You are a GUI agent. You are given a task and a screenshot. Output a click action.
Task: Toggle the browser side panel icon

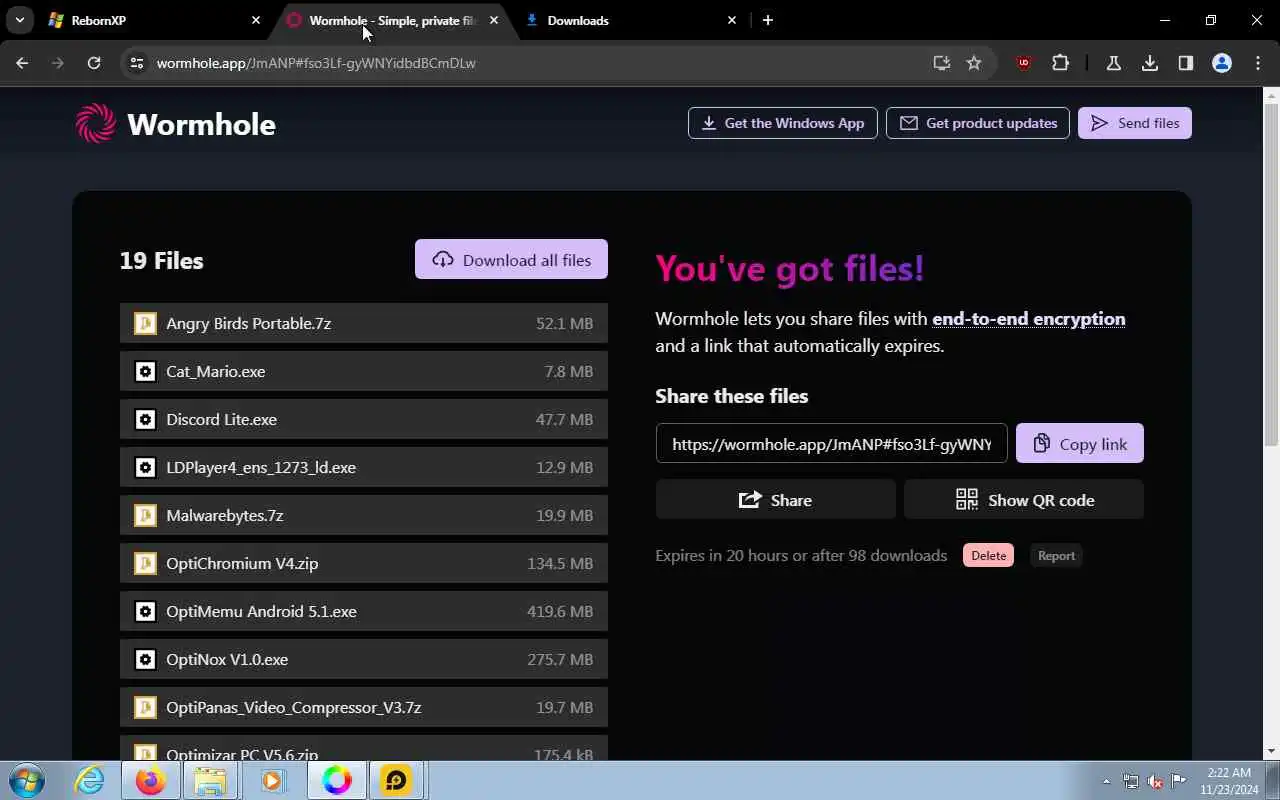(1186, 63)
